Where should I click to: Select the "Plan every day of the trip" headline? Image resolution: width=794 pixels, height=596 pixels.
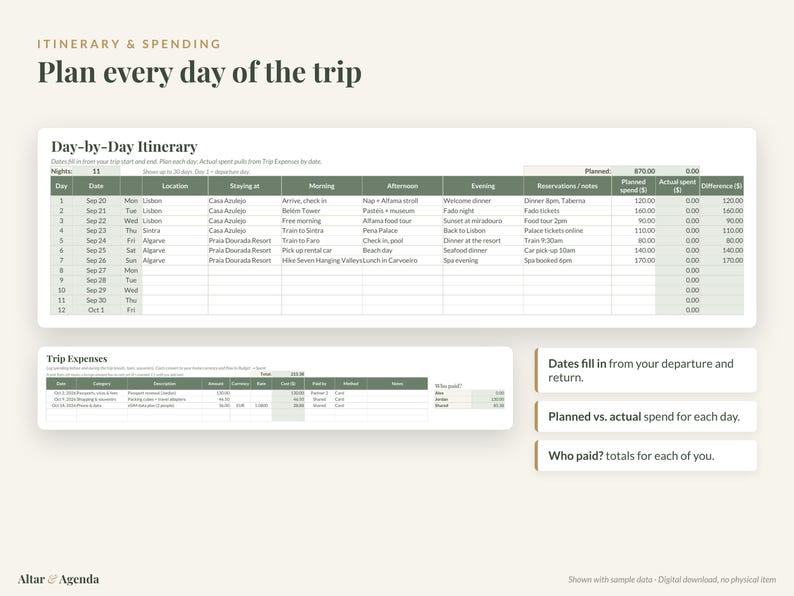200,72
